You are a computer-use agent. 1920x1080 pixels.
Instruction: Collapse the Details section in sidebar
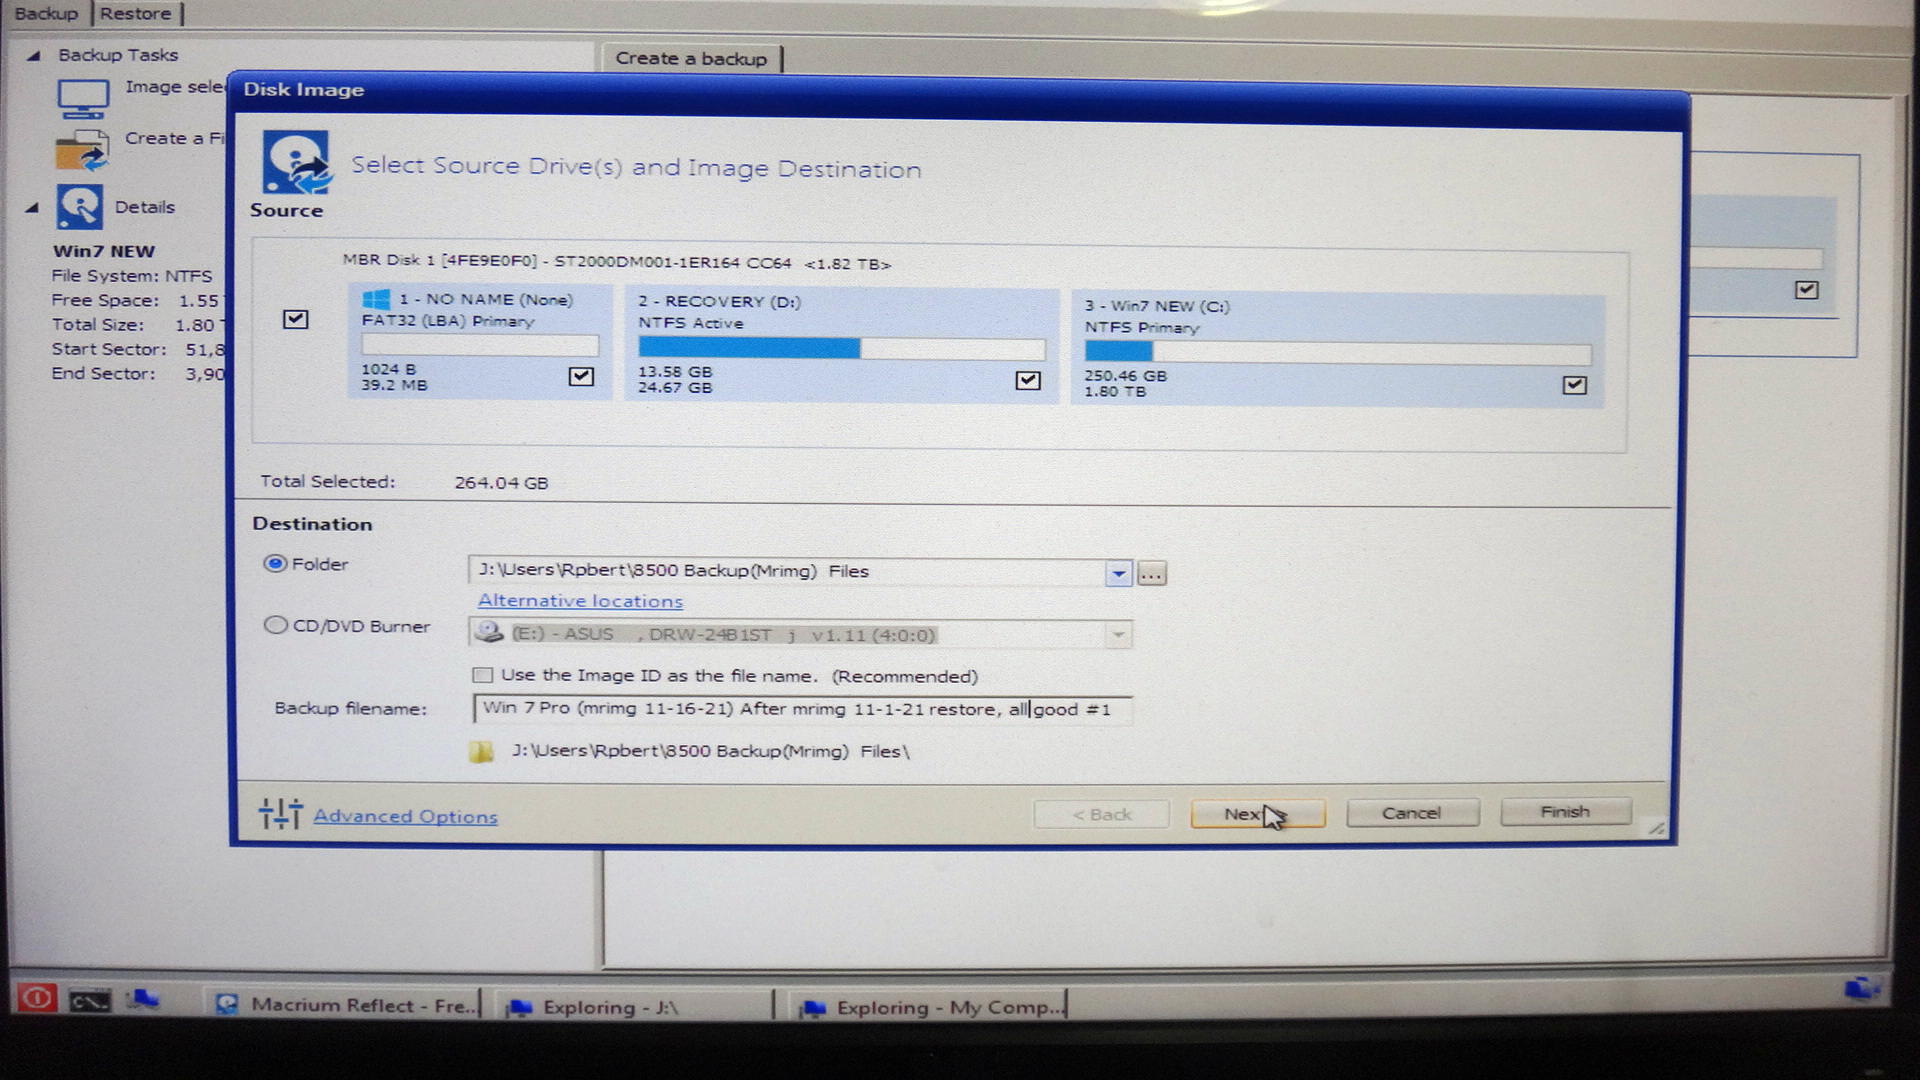pyautogui.click(x=32, y=208)
